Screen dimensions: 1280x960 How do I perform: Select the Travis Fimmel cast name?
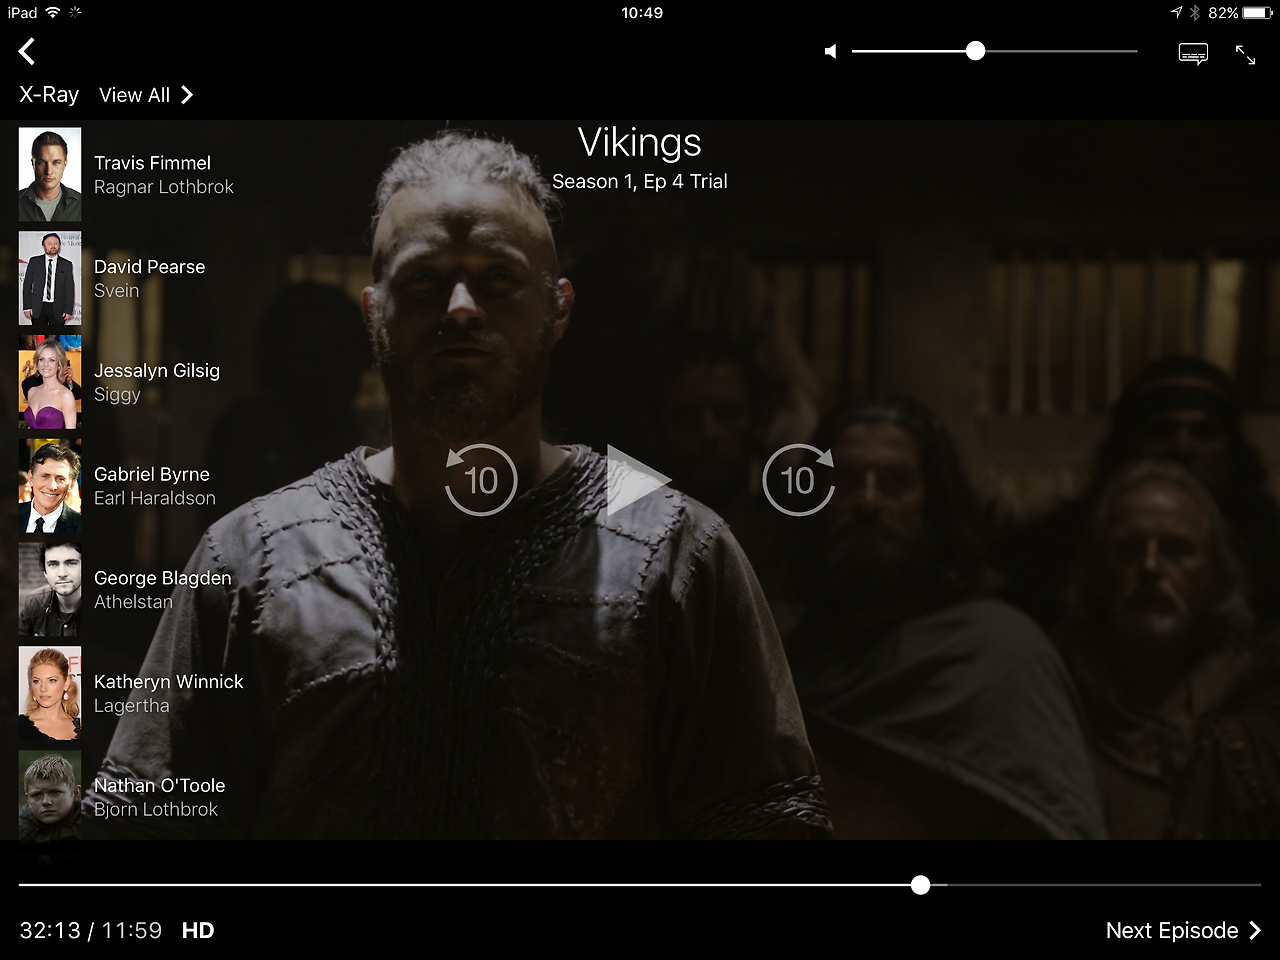pos(152,163)
